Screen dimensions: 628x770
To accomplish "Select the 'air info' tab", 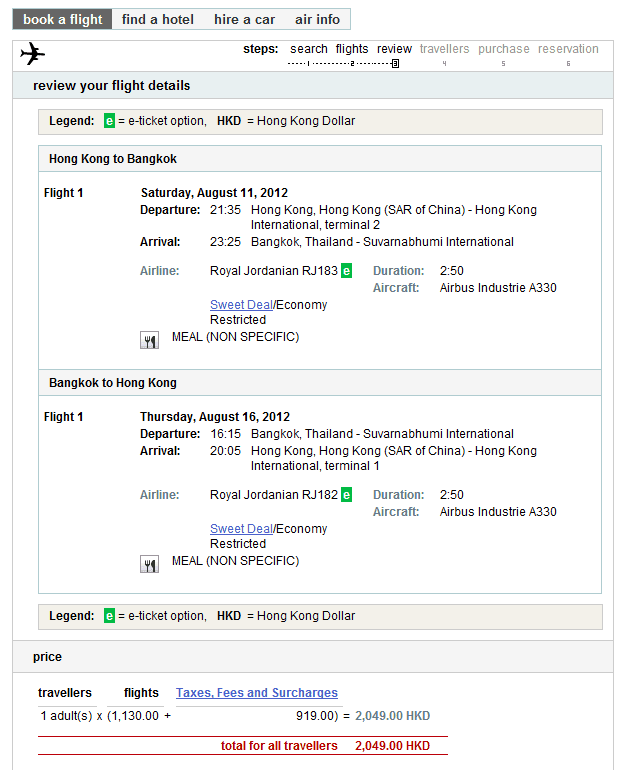I will point(317,19).
